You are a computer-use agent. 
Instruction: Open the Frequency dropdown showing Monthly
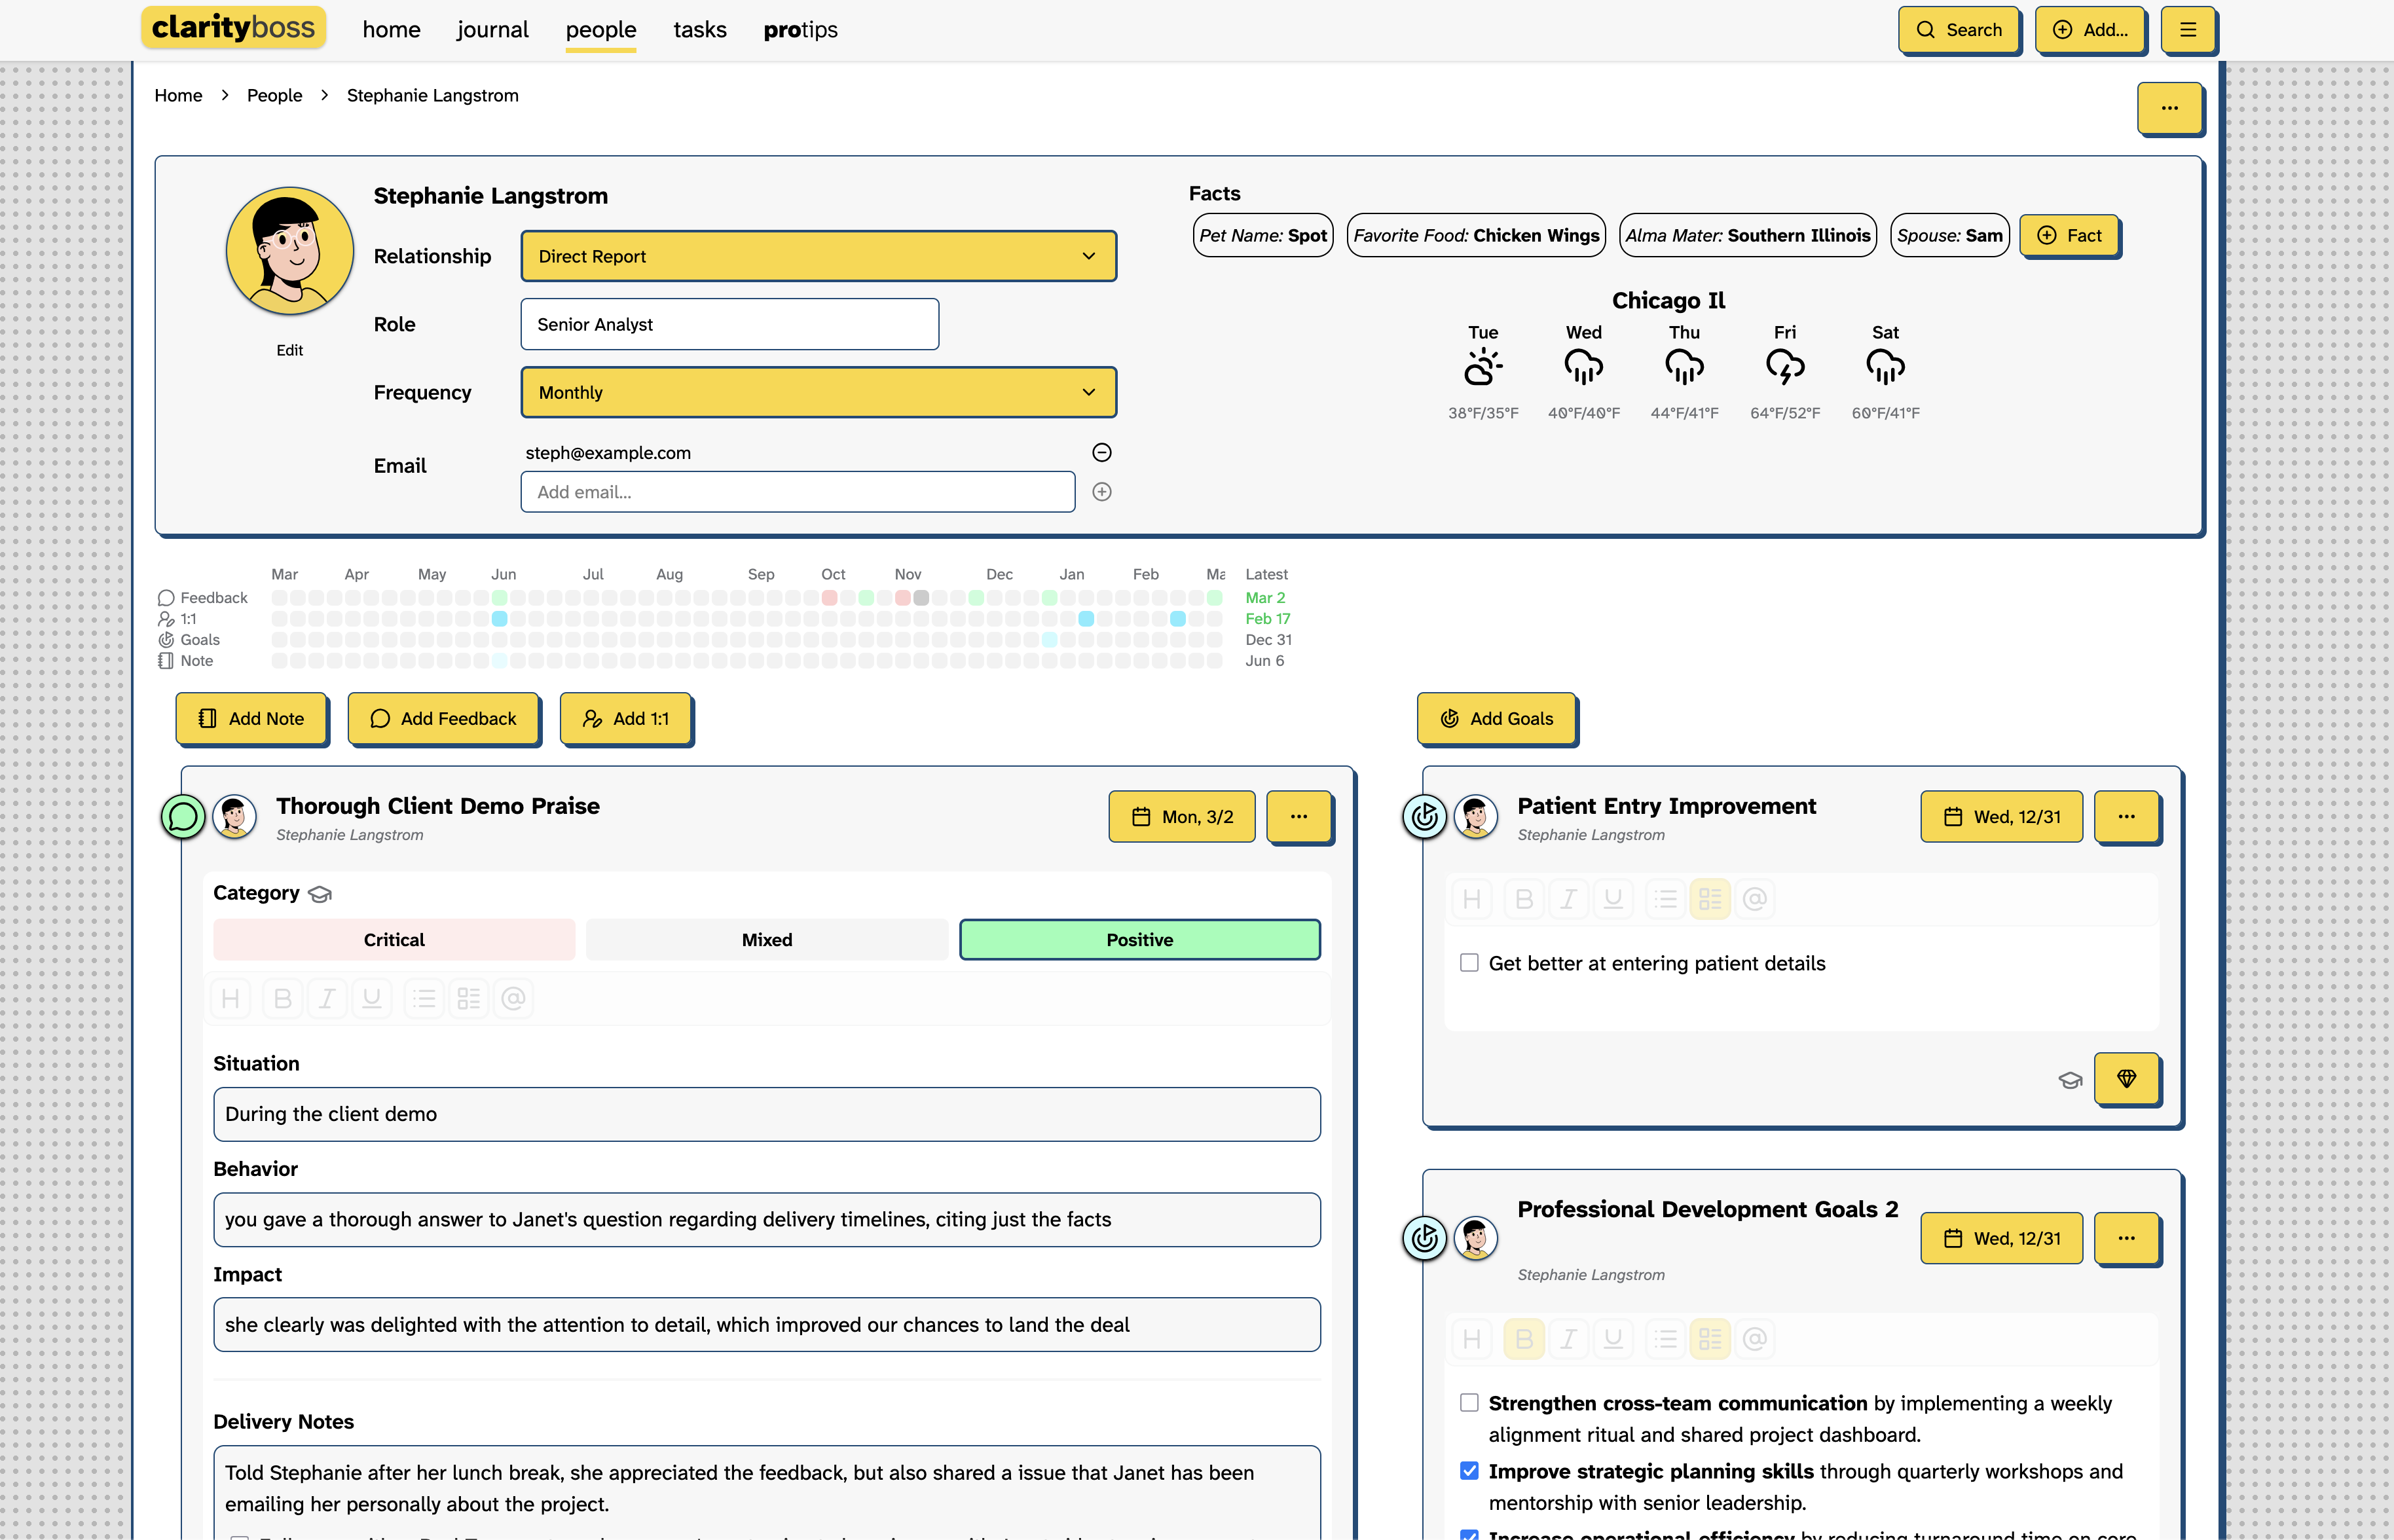click(x=818, y=392)
